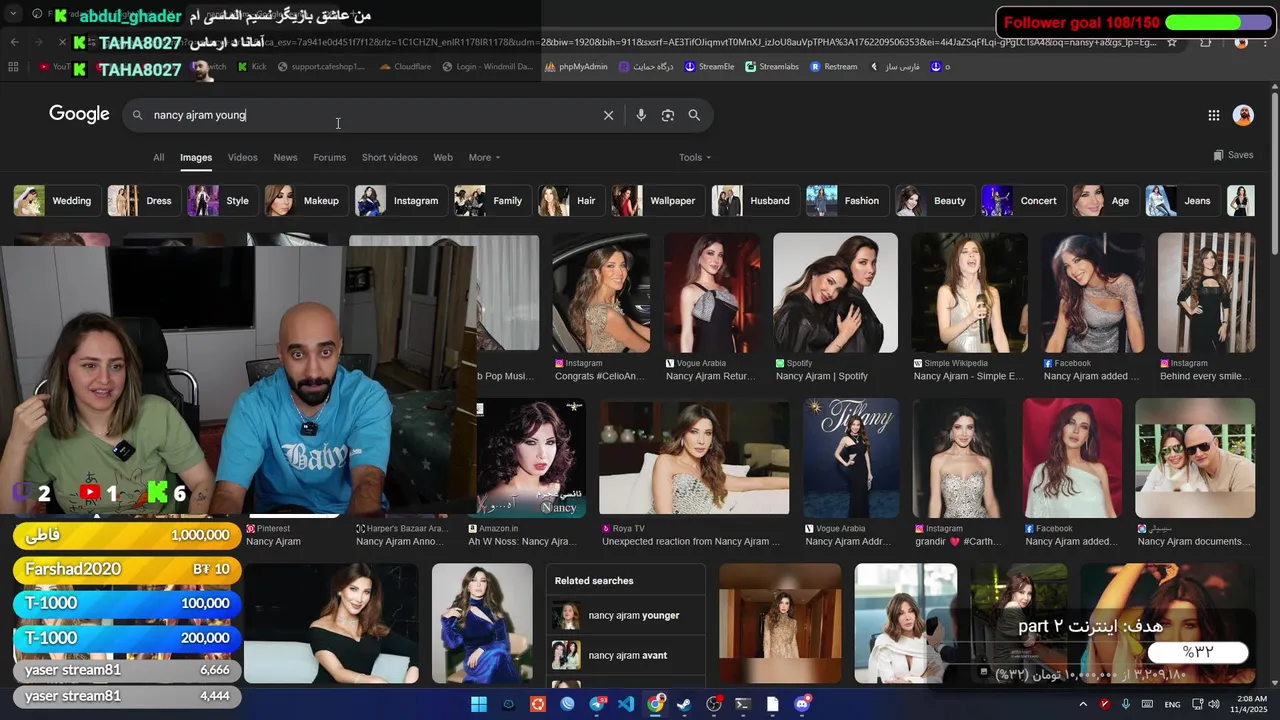Open the Pinterest 'Nancy Ajram' result caption

coord(273,542)
